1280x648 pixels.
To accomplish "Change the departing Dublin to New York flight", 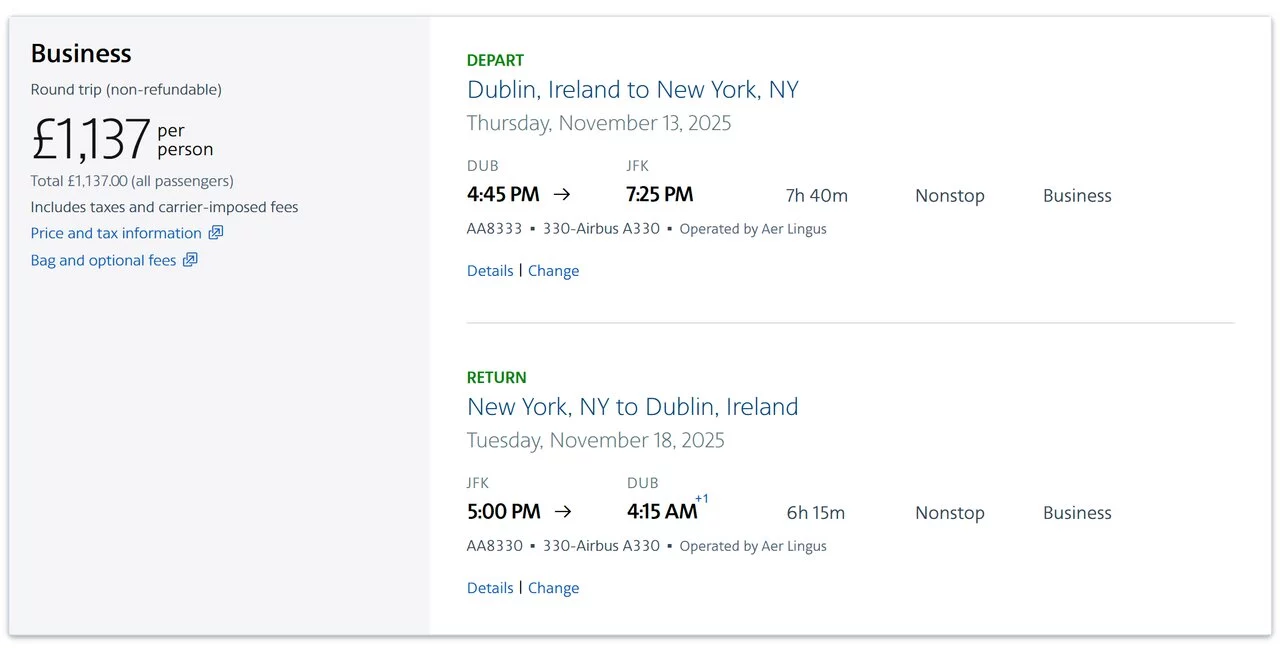I will click(553, 271).
